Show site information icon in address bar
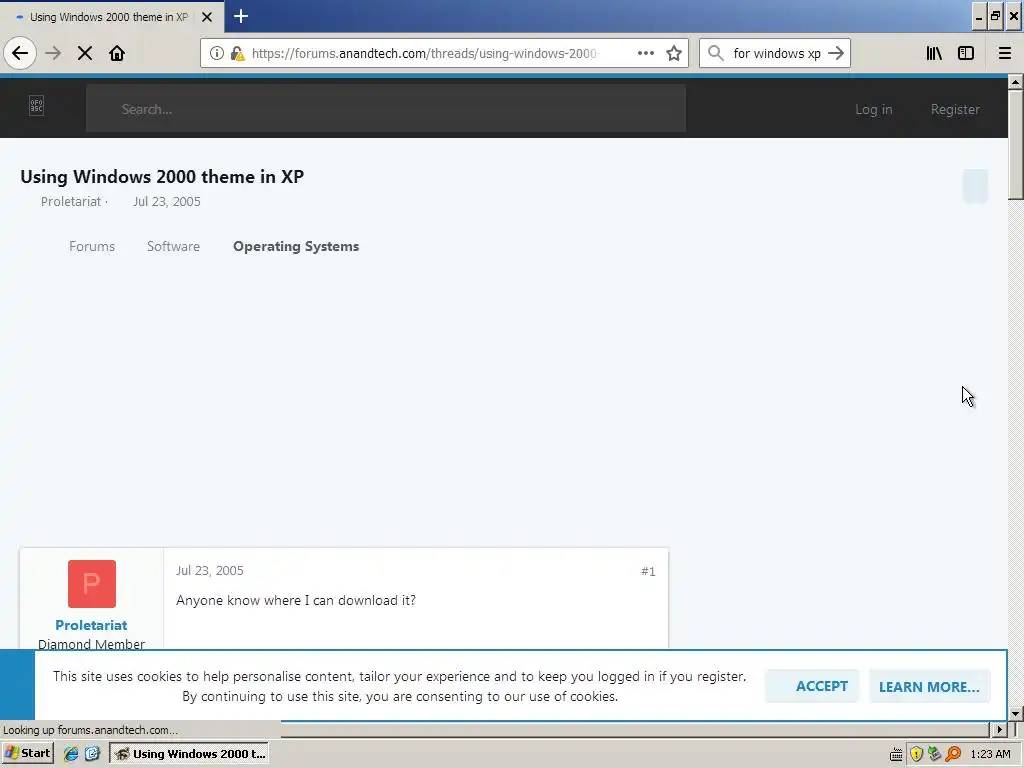The image size is (1024, 768). click(217, 53)
